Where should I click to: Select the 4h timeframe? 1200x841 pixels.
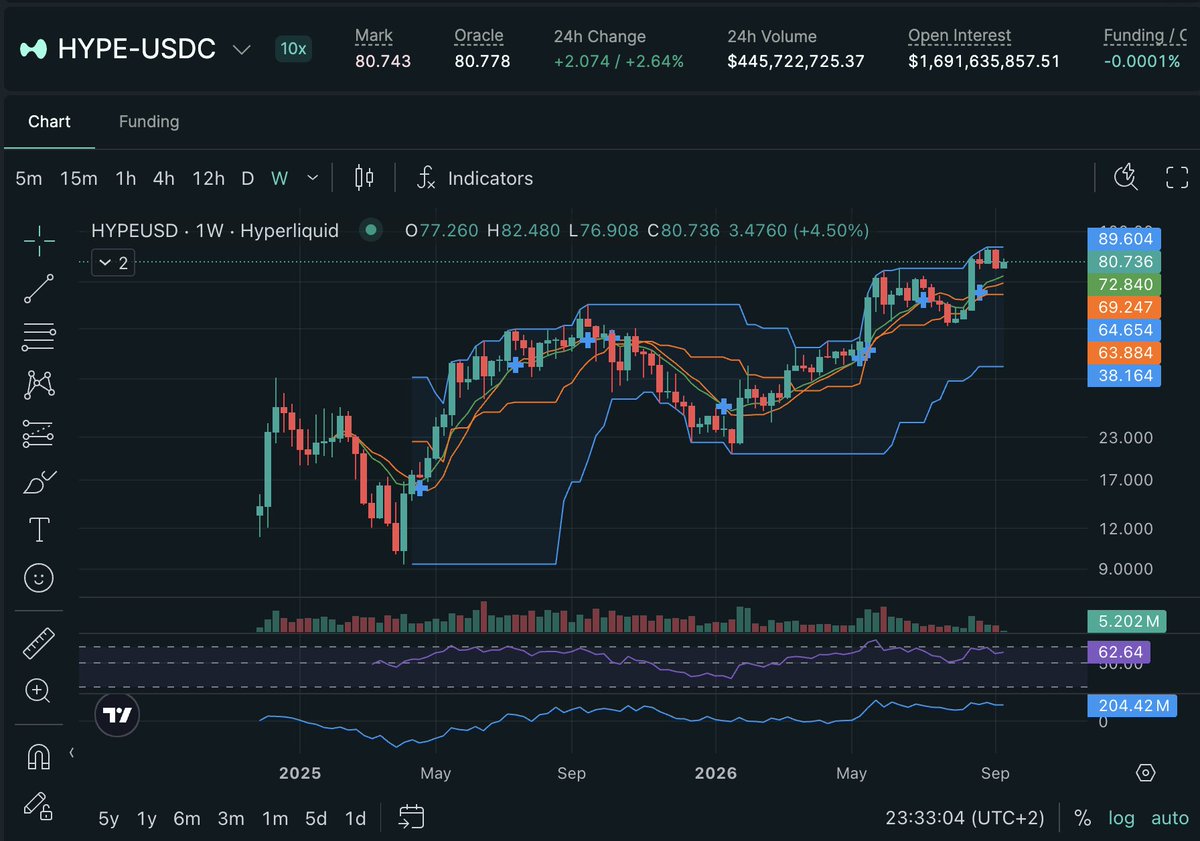[164, 178]
